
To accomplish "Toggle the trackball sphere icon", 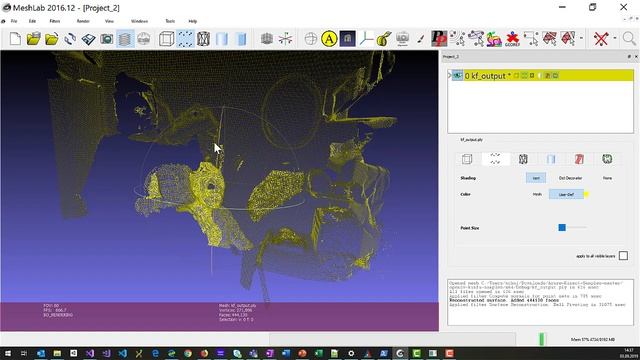I will point(311,39).
